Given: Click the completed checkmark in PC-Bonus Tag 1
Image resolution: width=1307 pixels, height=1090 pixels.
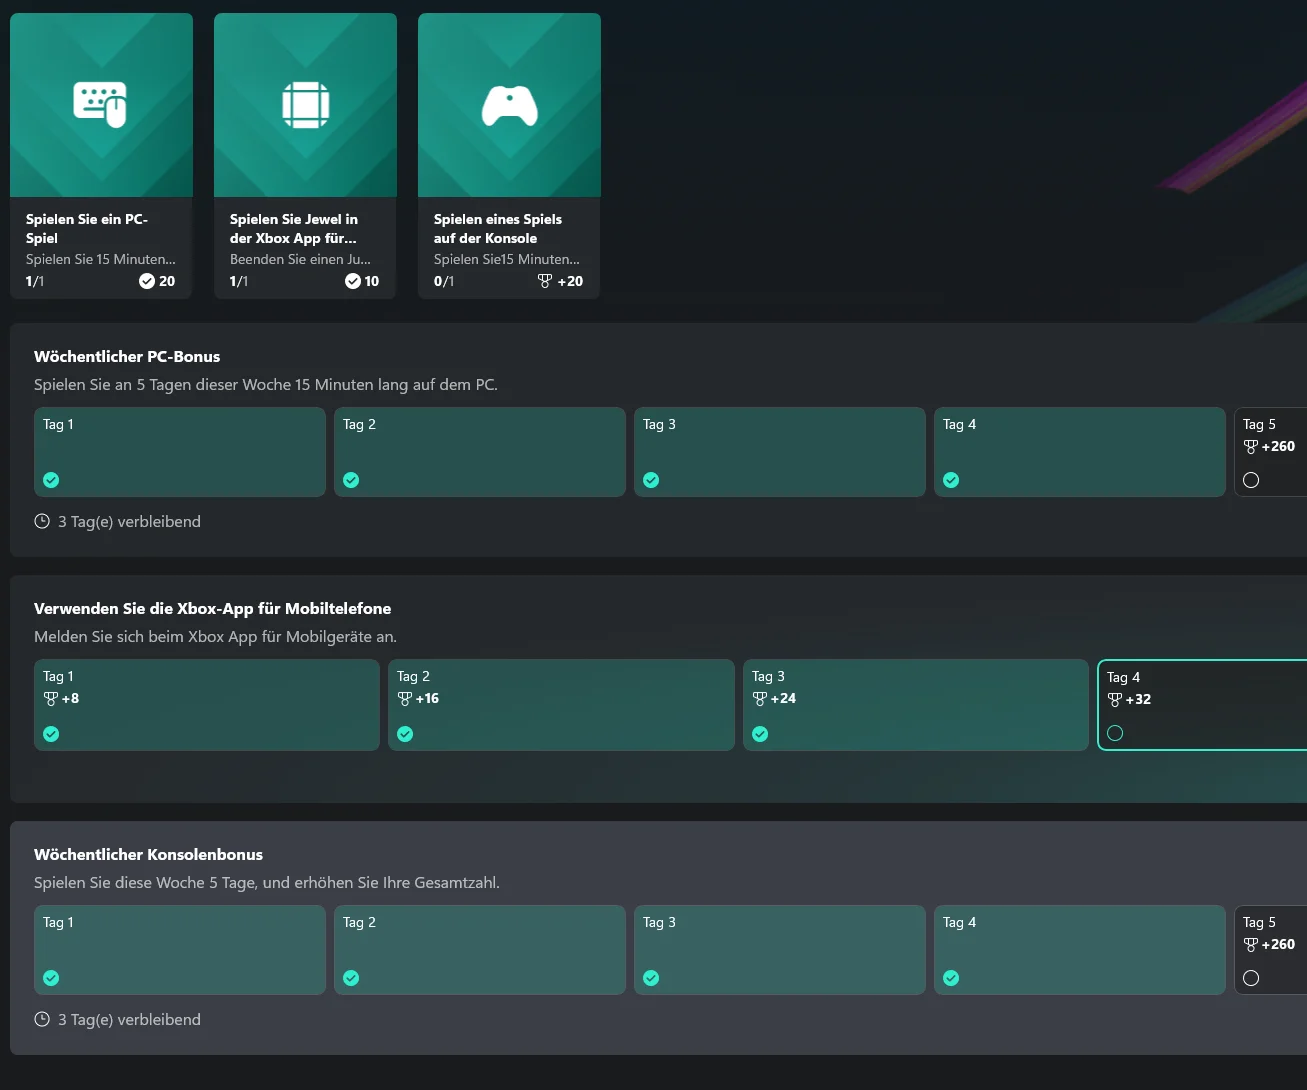Looking at the screenshot, I should coord(51,480).
